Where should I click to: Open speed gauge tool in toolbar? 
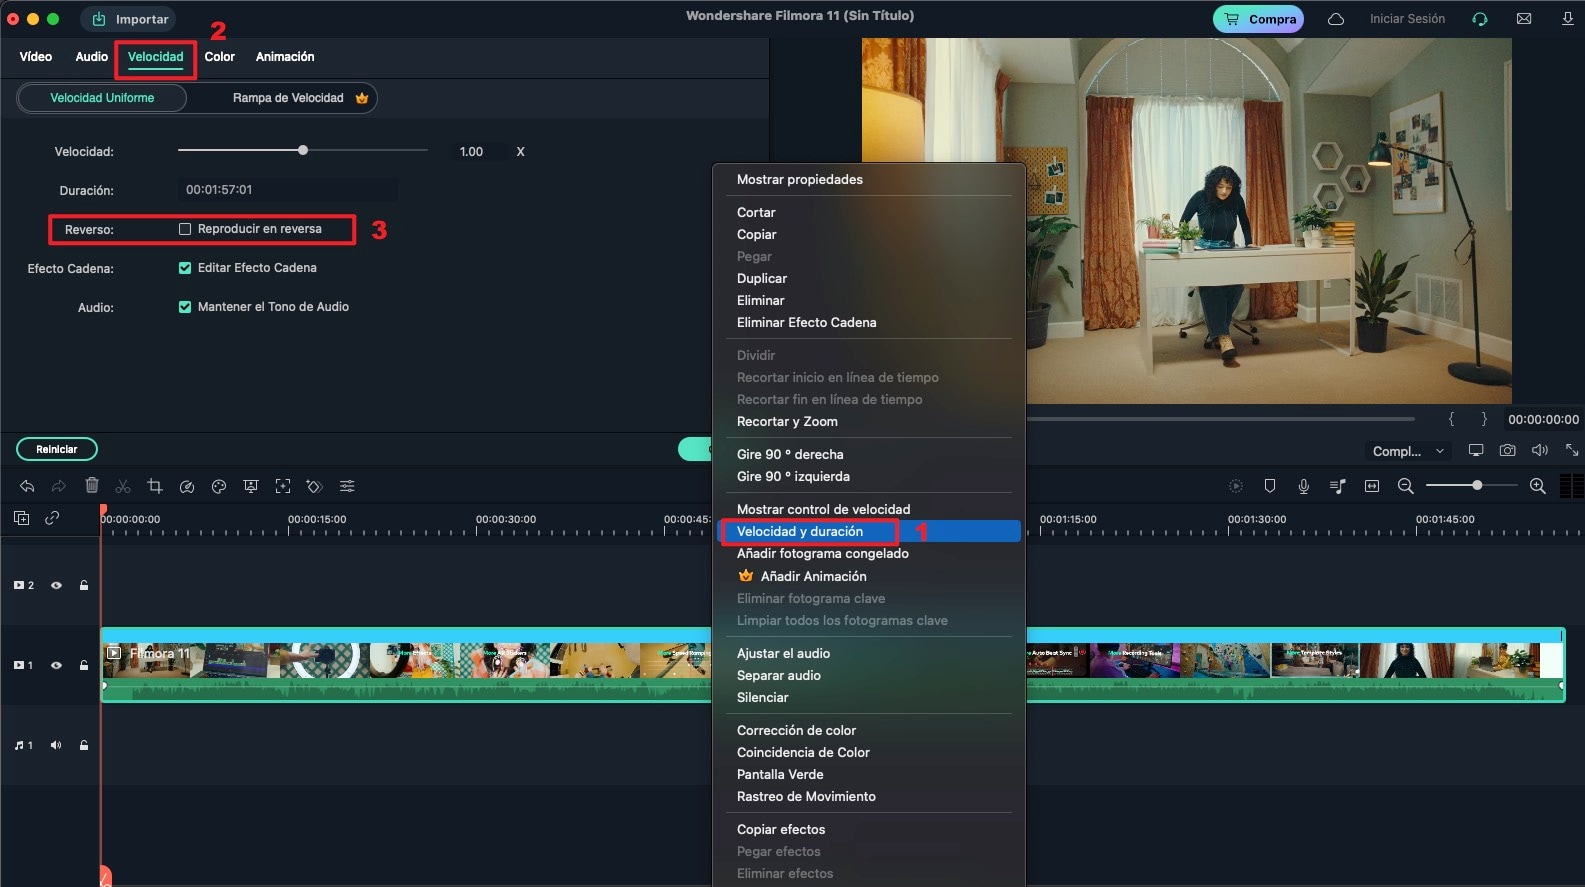tap(187, 487)
